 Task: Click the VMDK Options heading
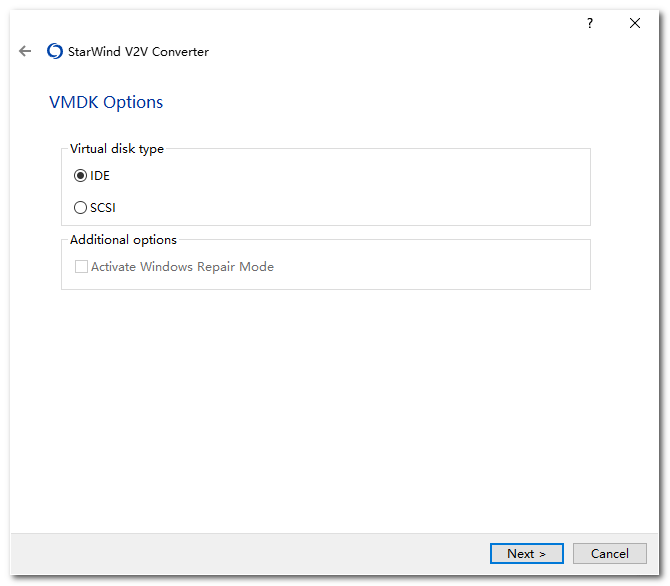pyautogui.click(x=106, y=102)
